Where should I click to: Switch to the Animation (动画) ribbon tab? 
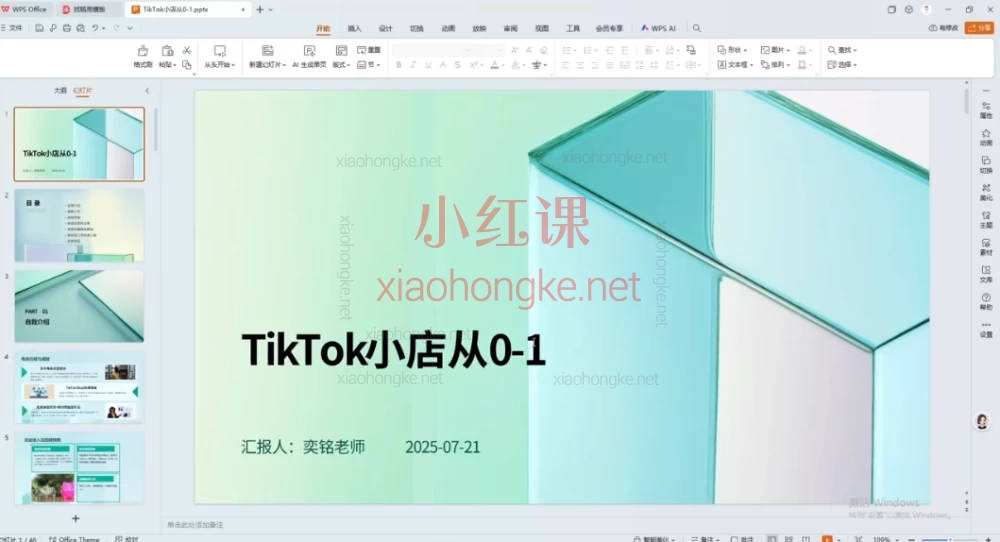point(448,29)
